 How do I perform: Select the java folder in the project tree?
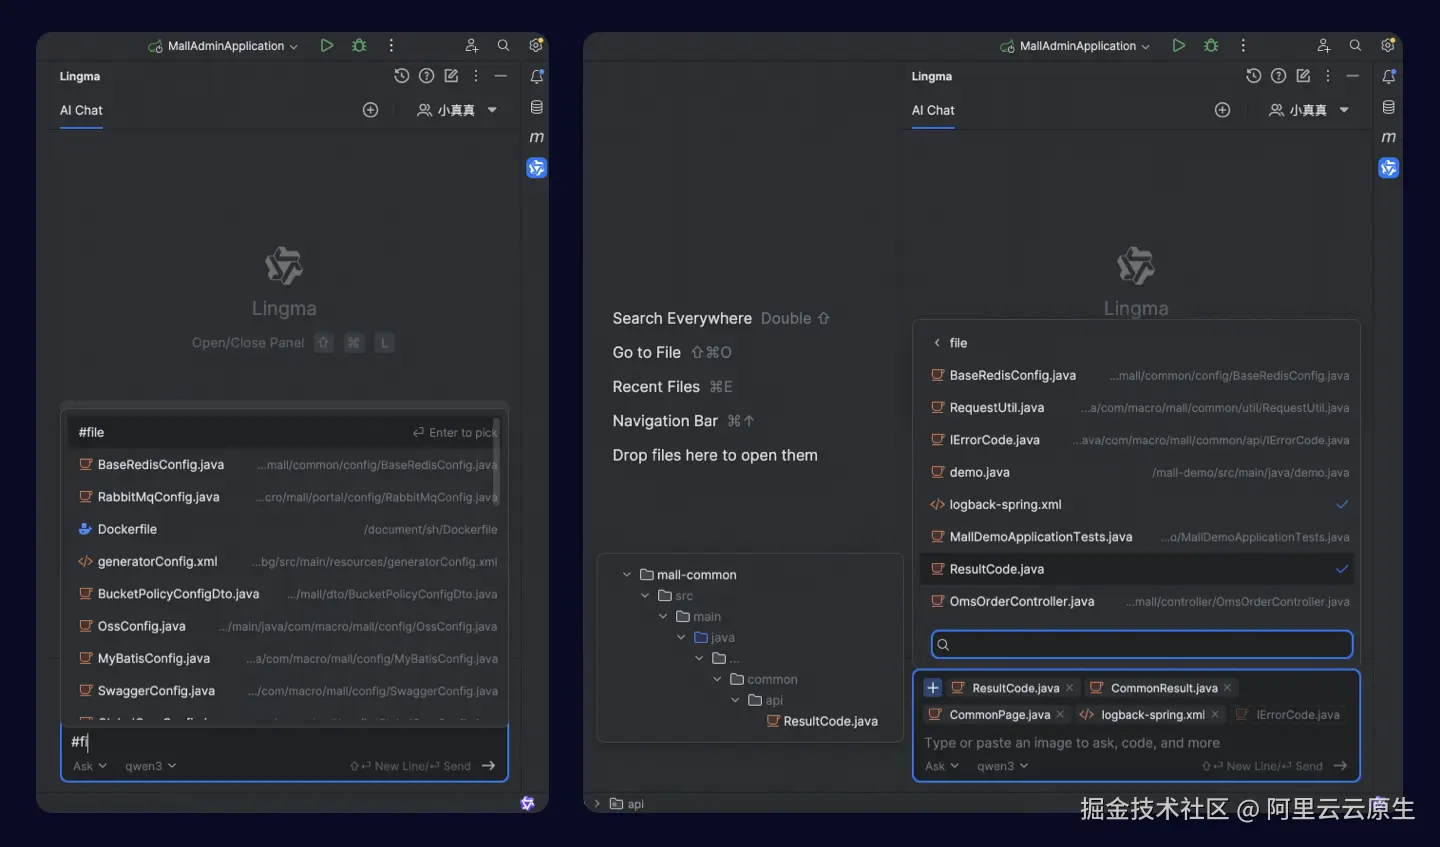715,638
